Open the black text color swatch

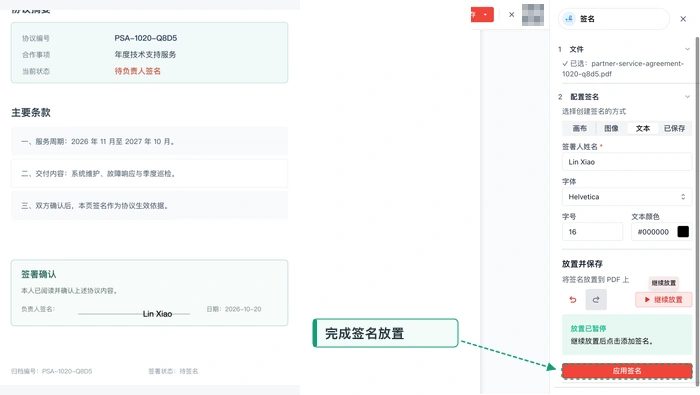[683, 232]
